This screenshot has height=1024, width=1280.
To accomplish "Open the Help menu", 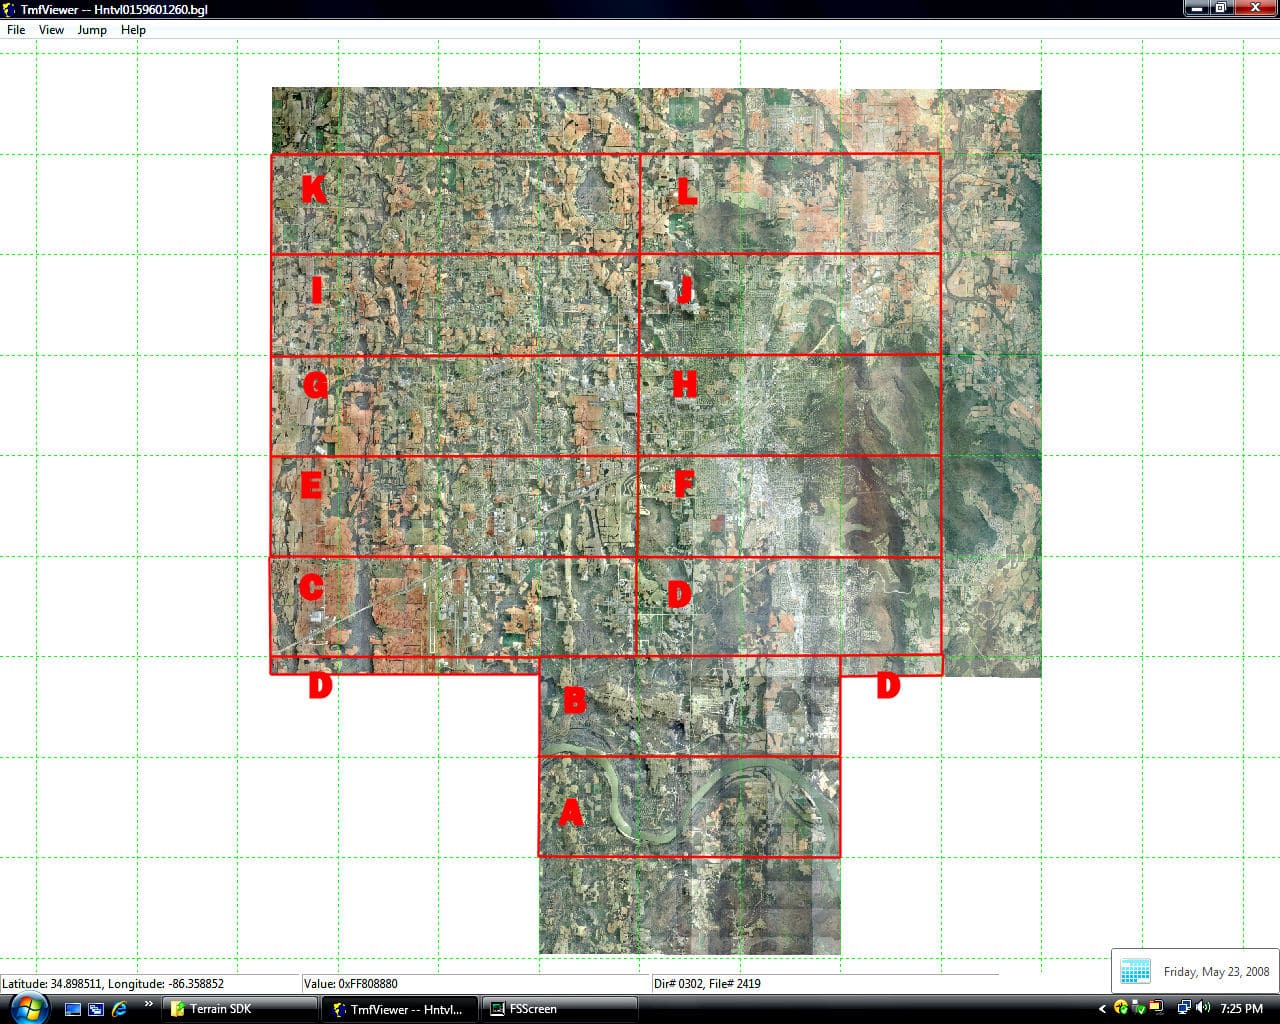I will [x=132, y=30].
